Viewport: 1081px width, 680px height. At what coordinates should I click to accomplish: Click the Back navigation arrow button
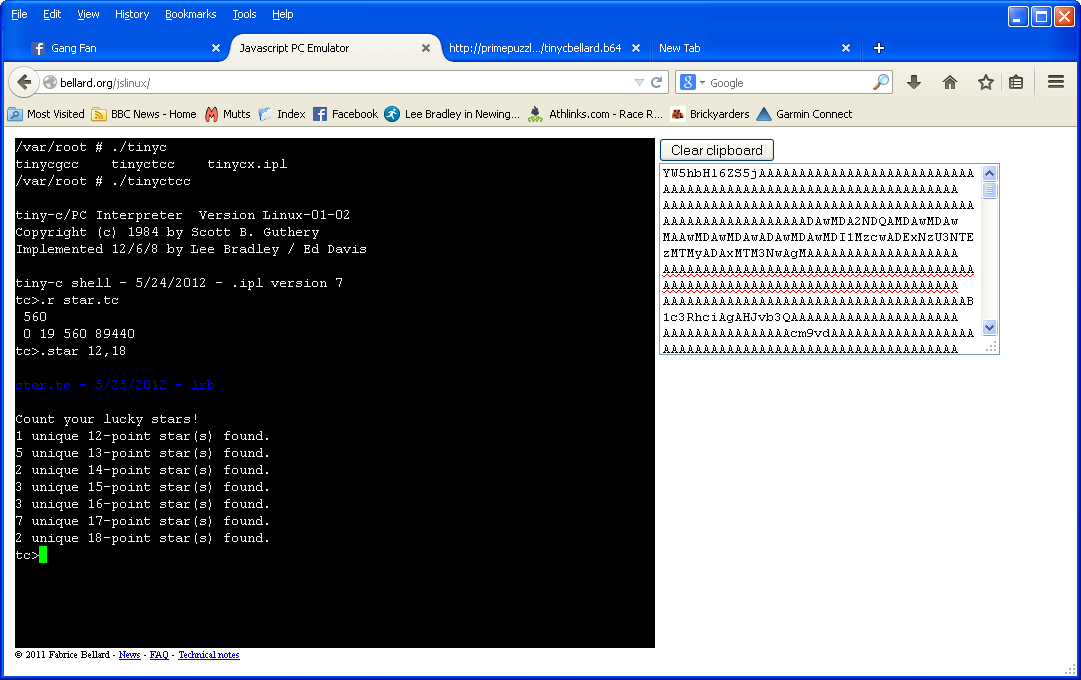(x=23, y=82)
